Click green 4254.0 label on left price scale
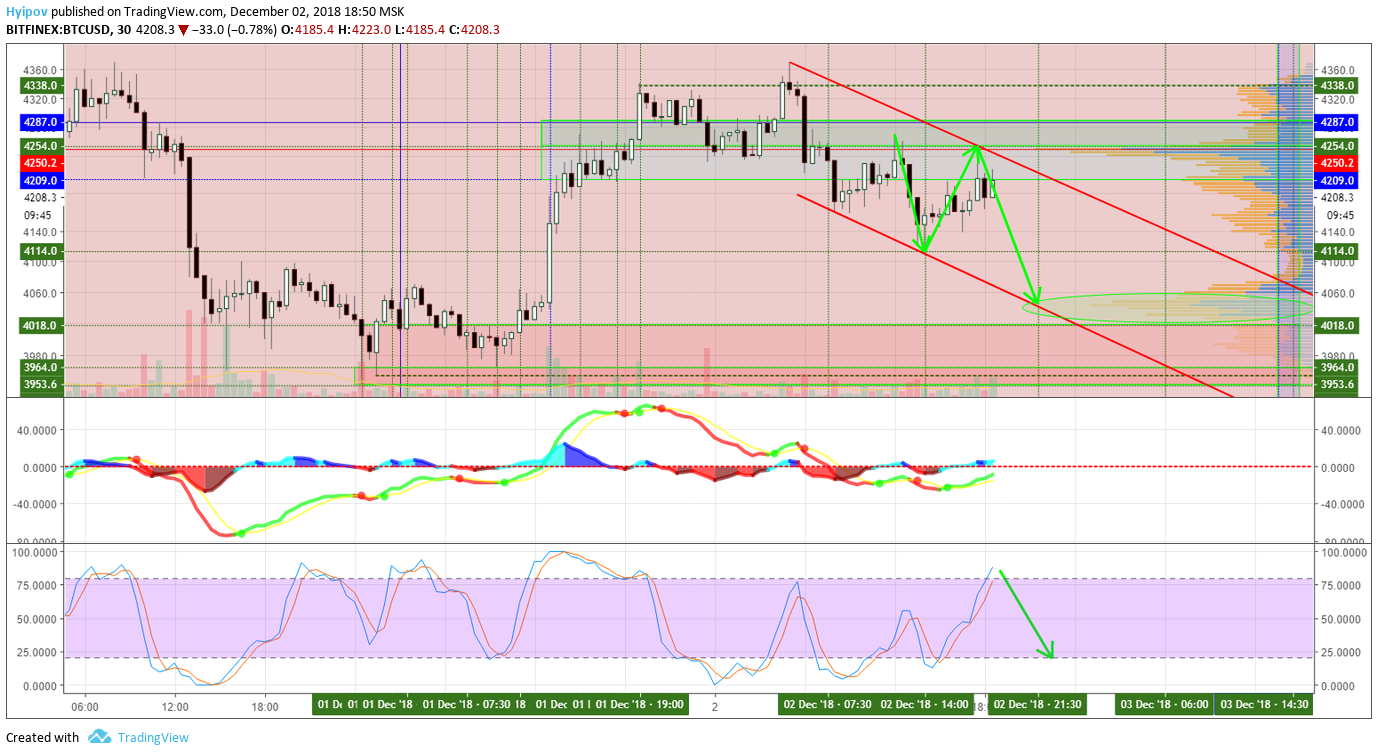Viewport: 1378px width, 755px height. tap(42, 146)
